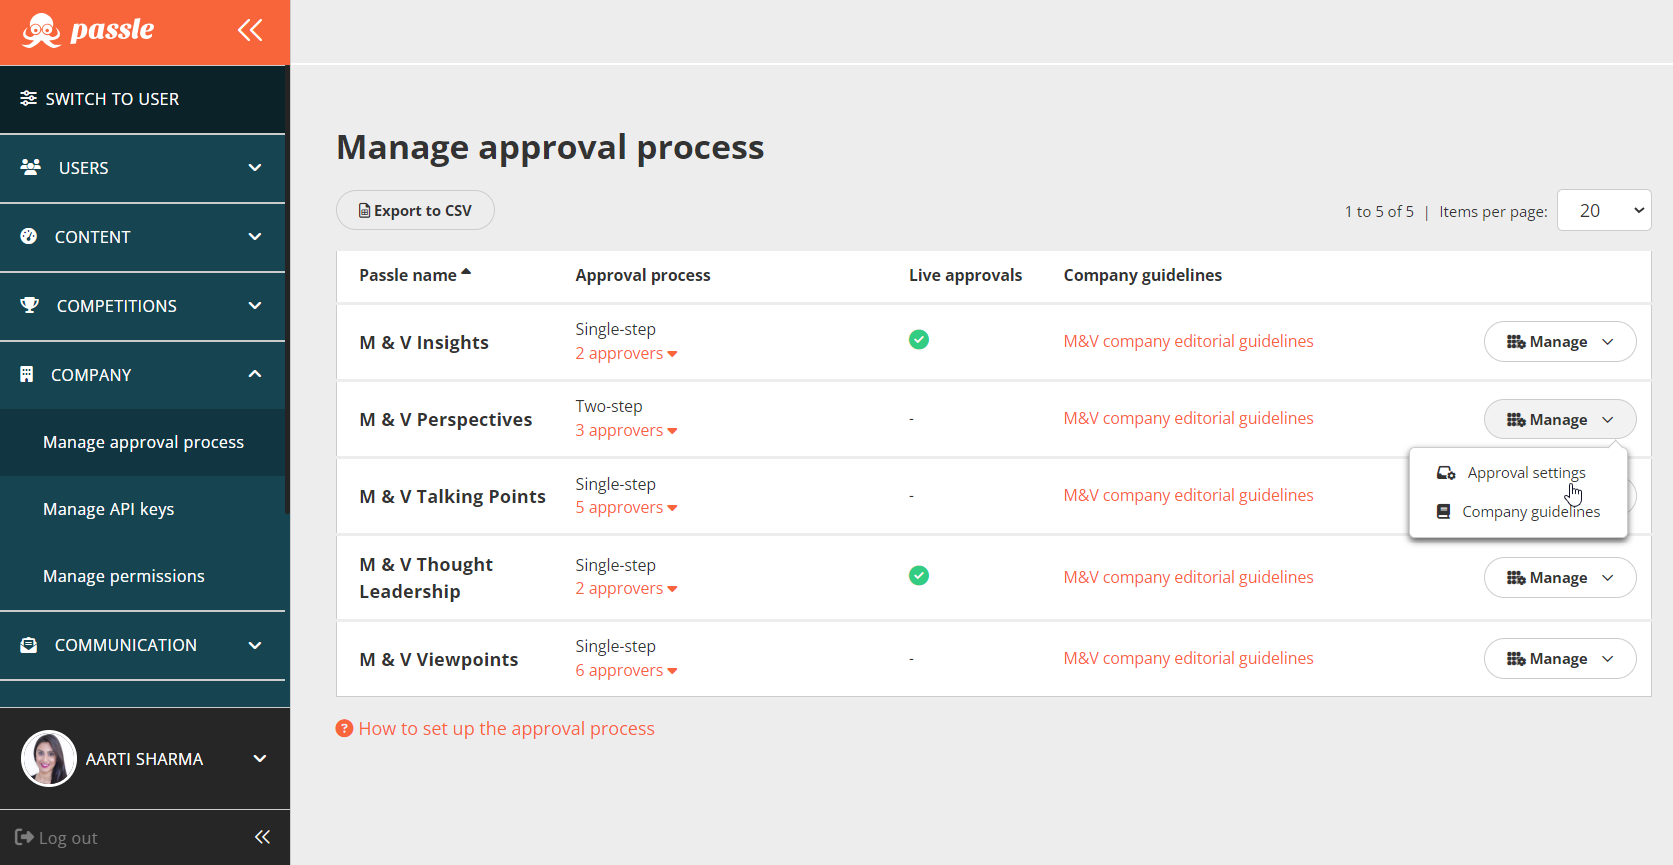Open M&V company editorial guidelines link for M & V Insights
Viewport: 1673px width, 865px height.
[x=1188, y=341]
